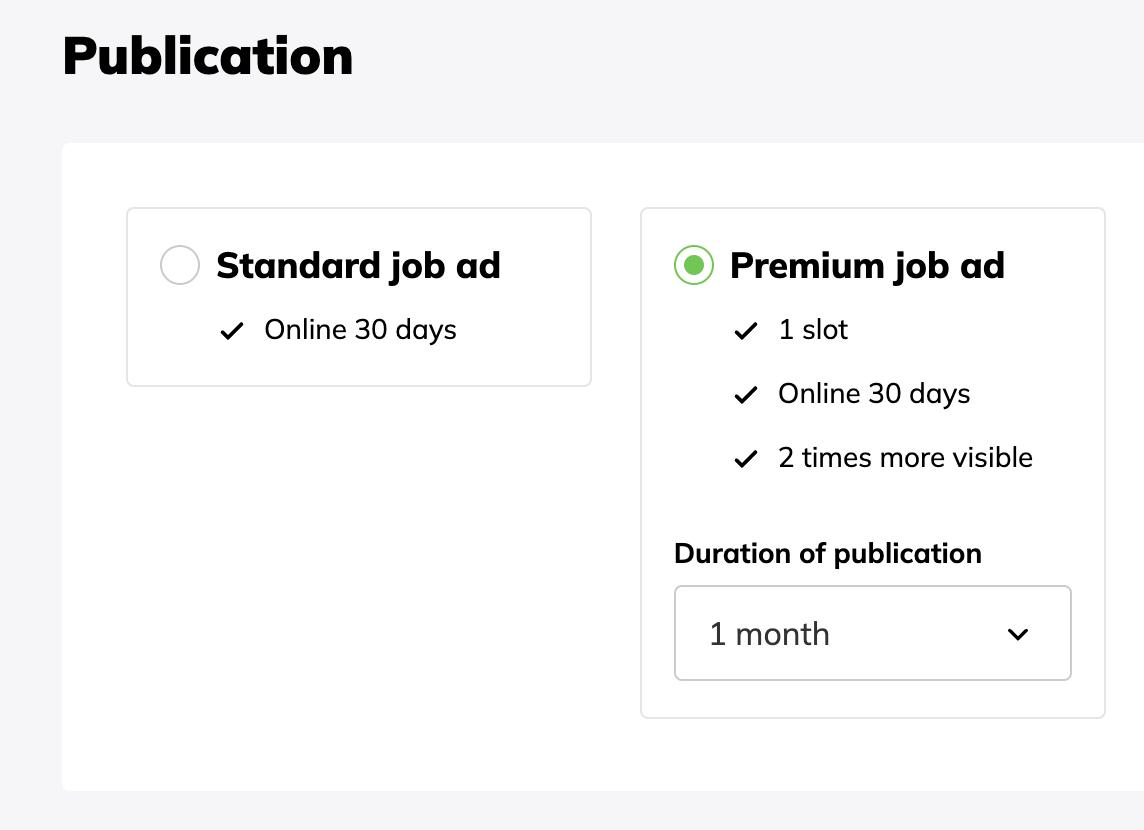This screenshot has height=830, width=1144.
Task: Click the "Duration of publication" field label
Action: (x=828, y=553)
